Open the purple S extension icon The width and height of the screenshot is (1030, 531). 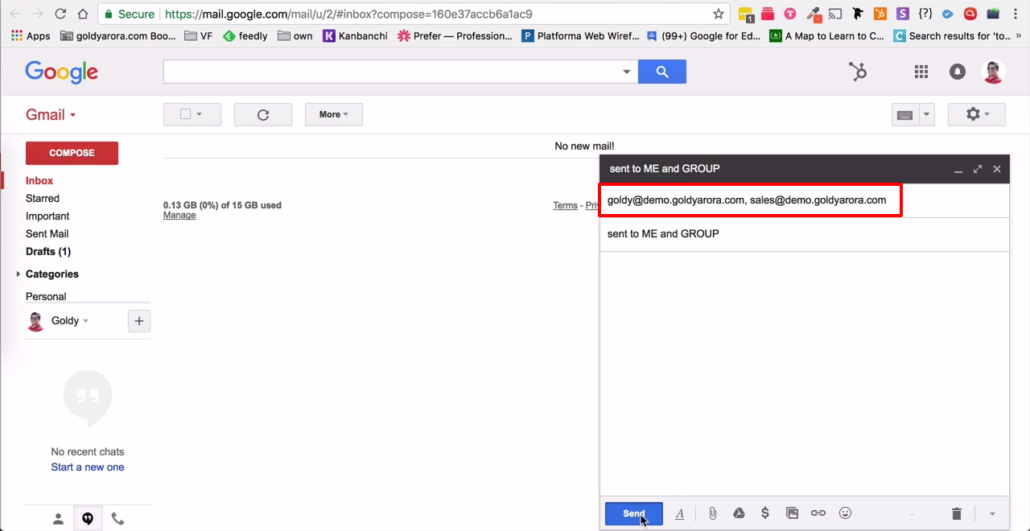pos(903,14)
